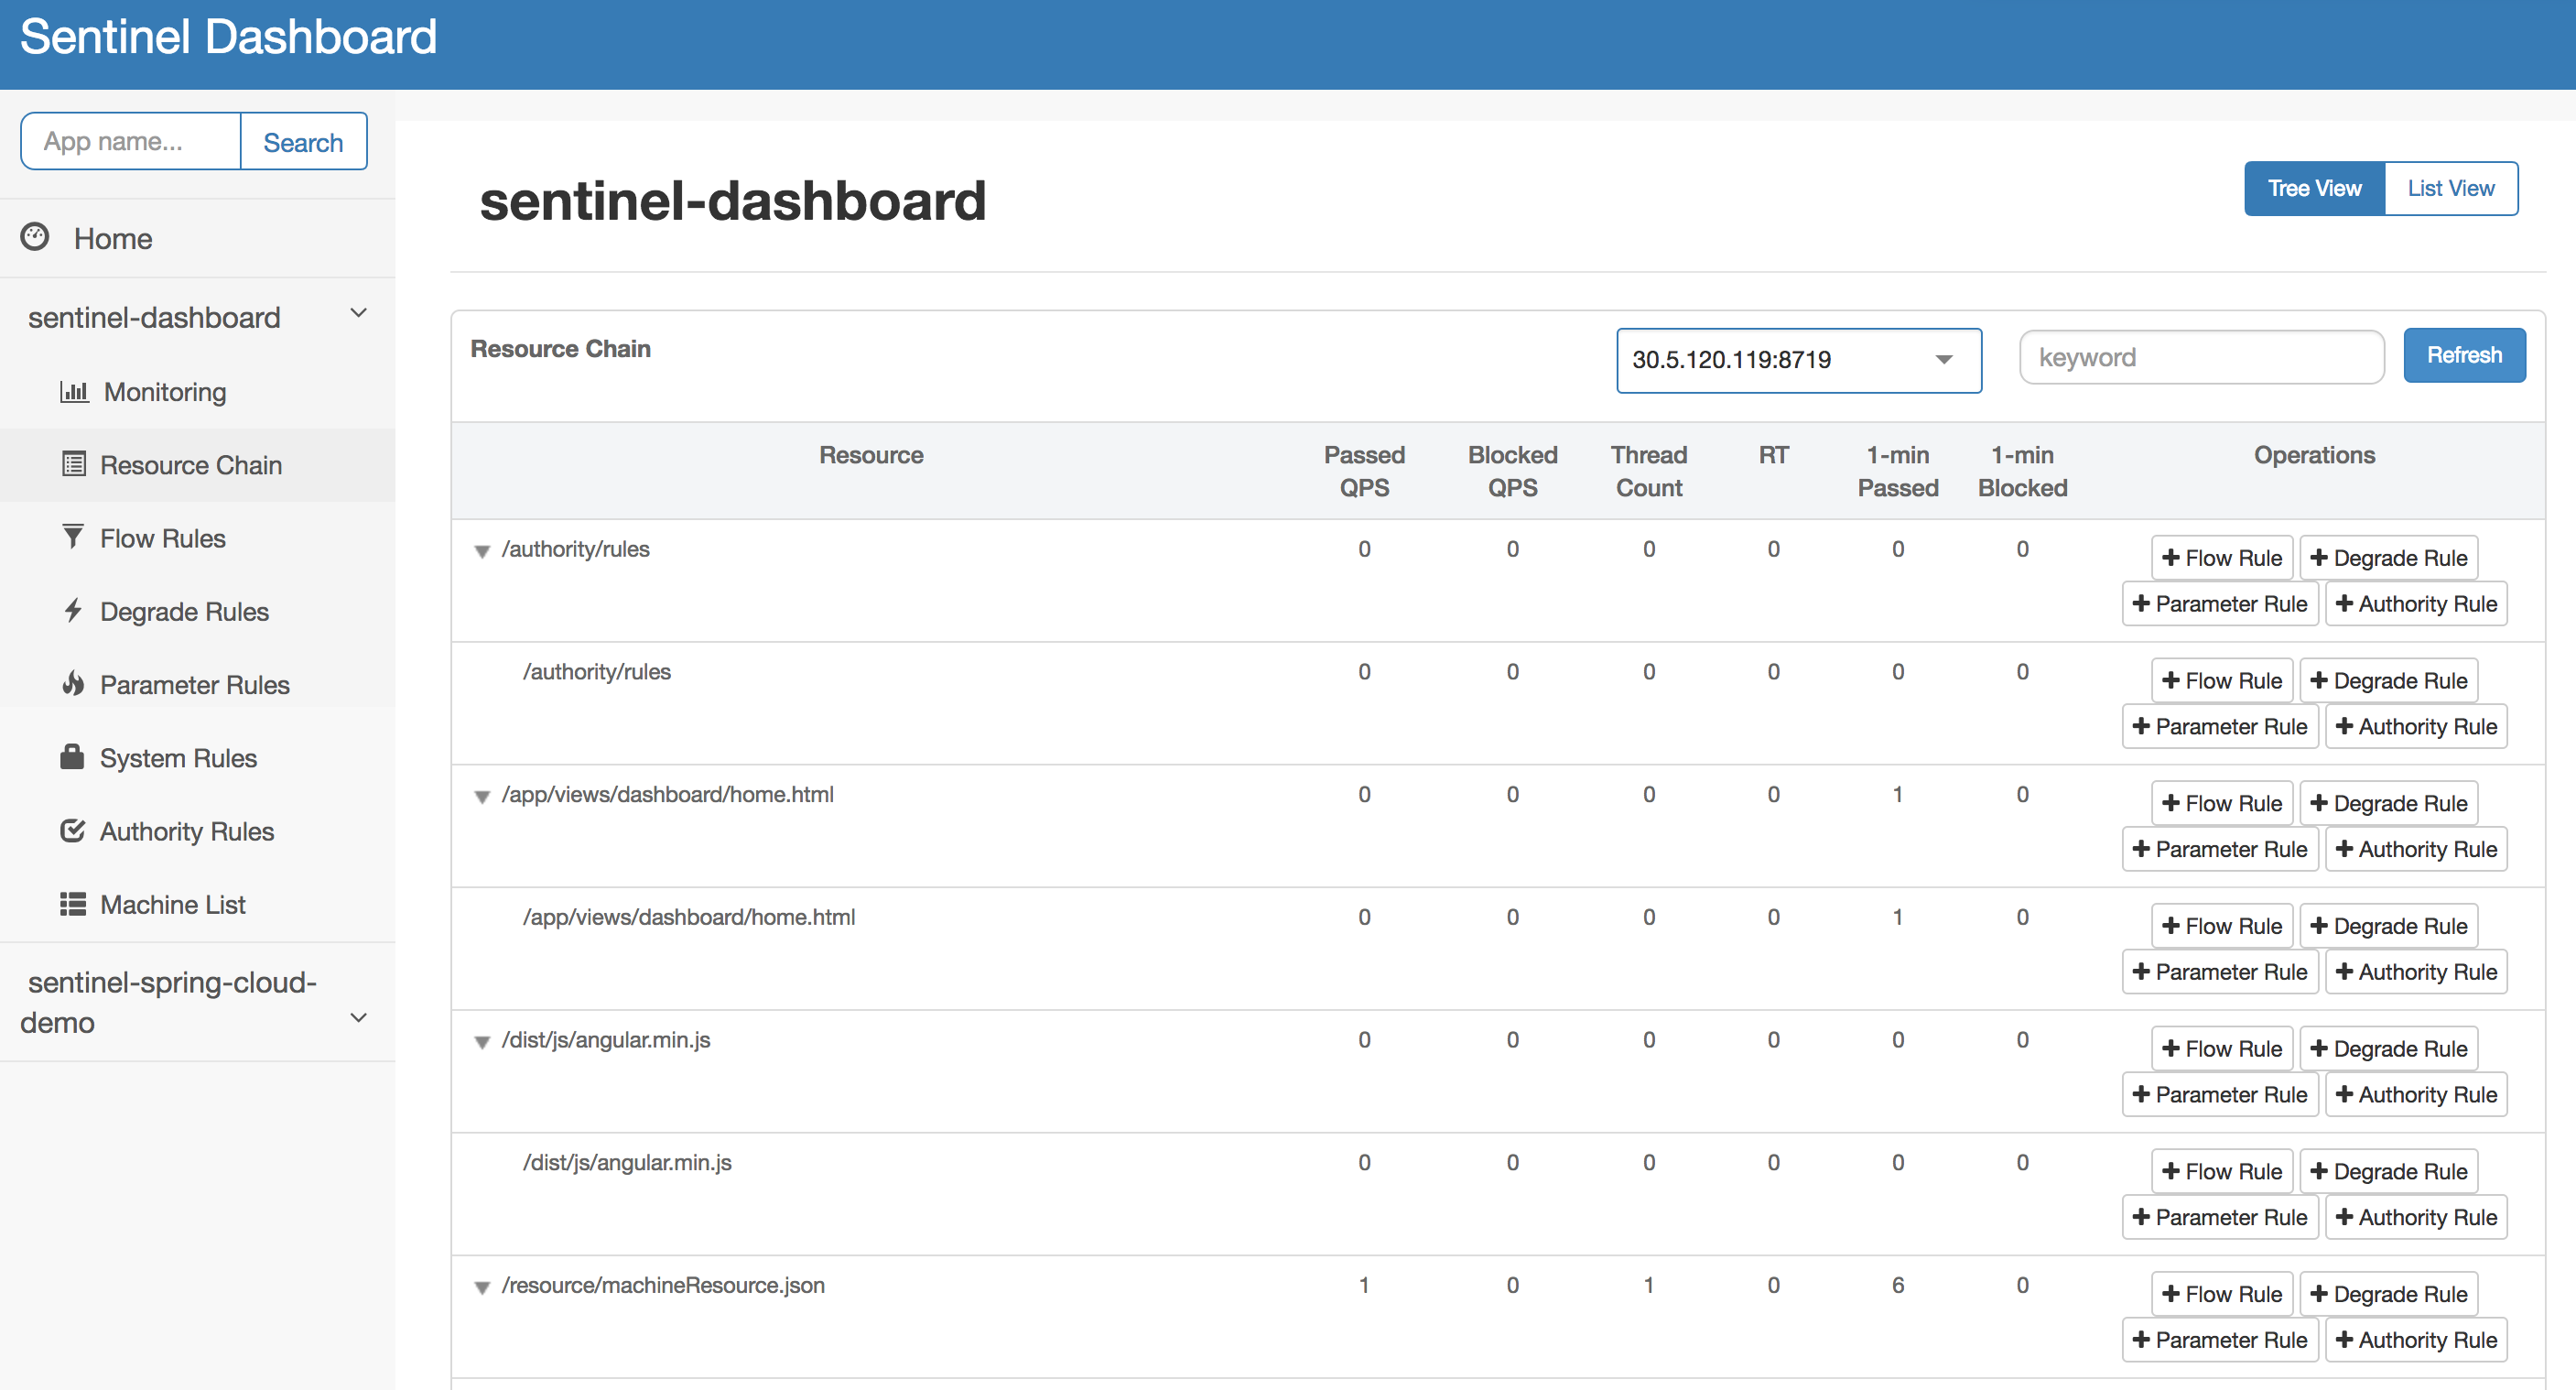Add Parameter Rule for child /app/views/dashboard/home.html

(x=2219, y=972)
